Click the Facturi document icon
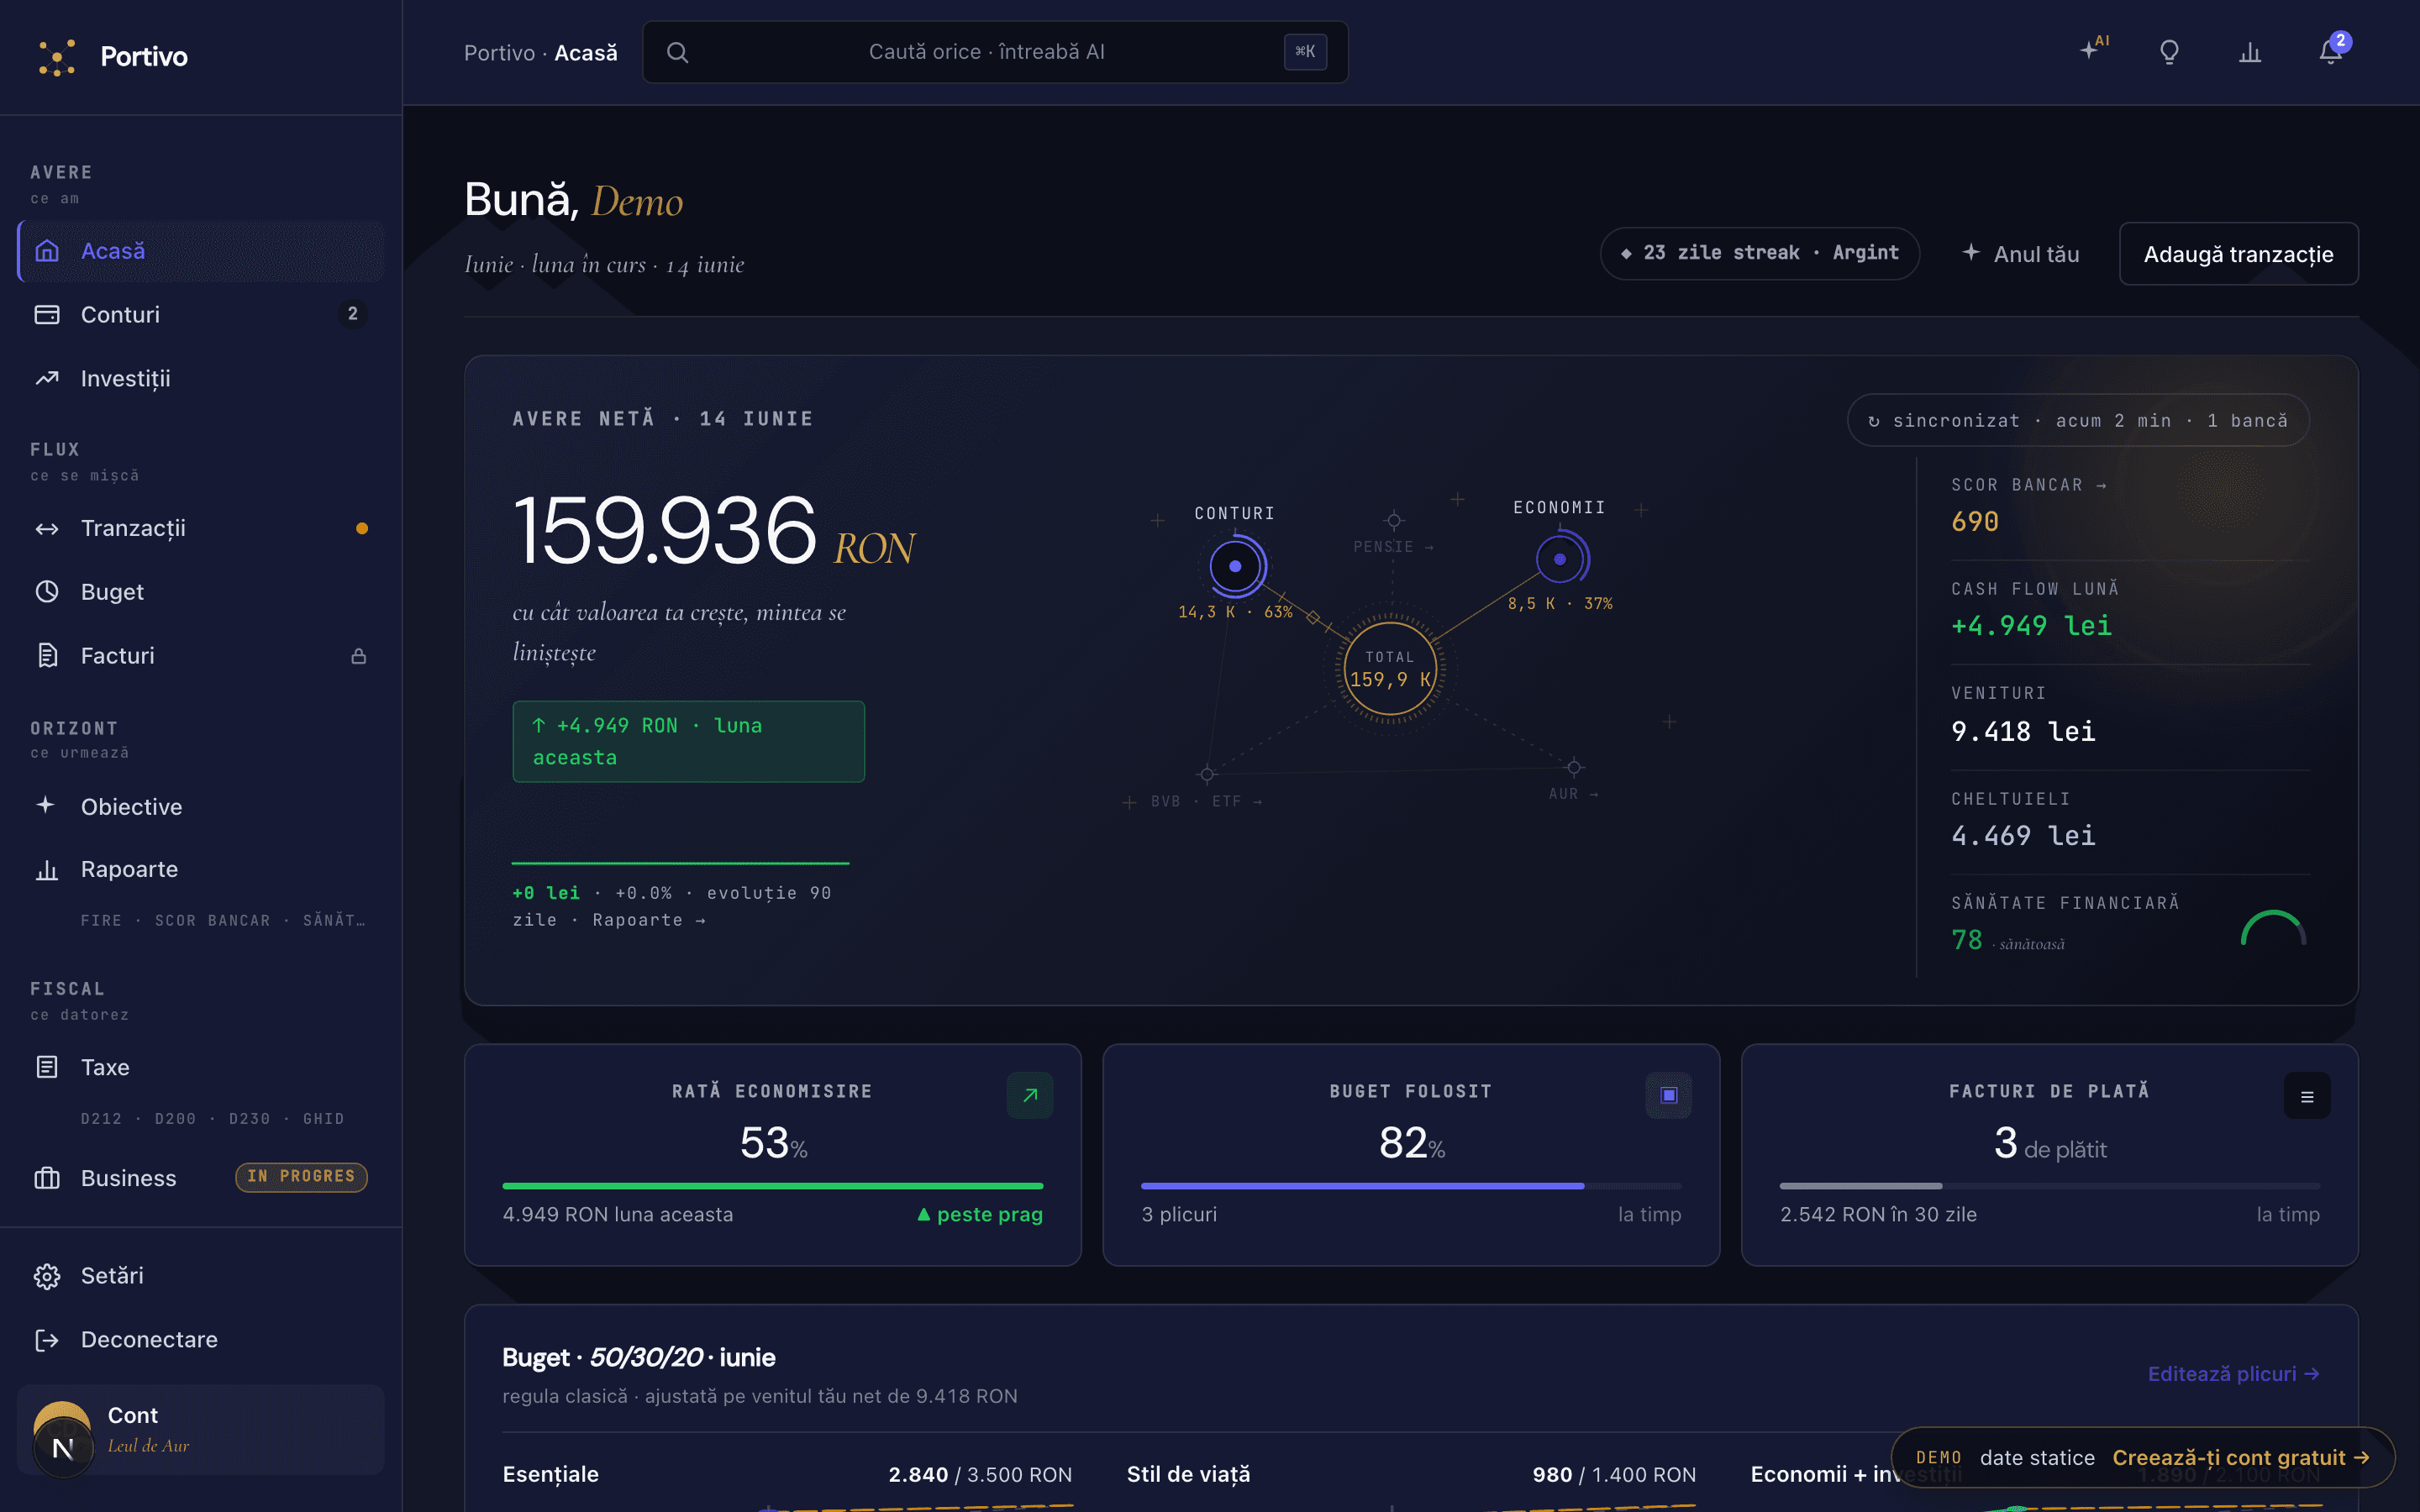The height and width of the screenshot is (1512, 2420). 47,656
